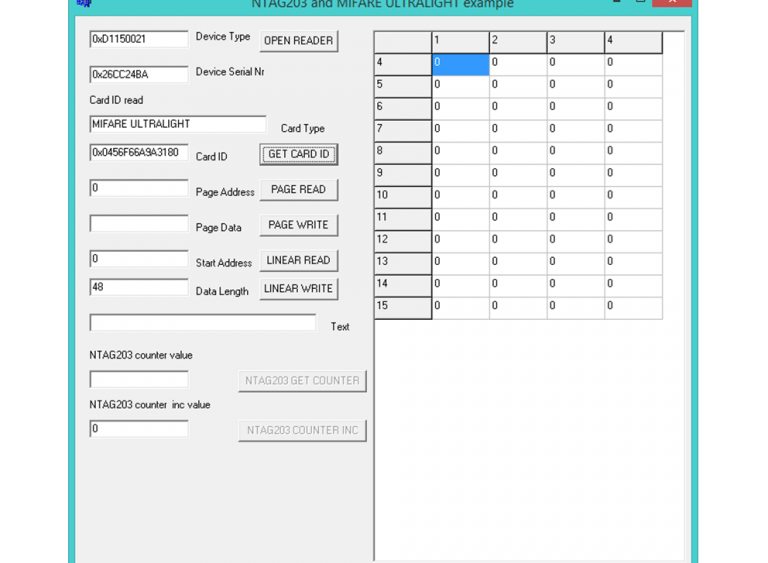Select row header 6 in the grid
This screenshot has height=563, width=768.
point(403,108)
